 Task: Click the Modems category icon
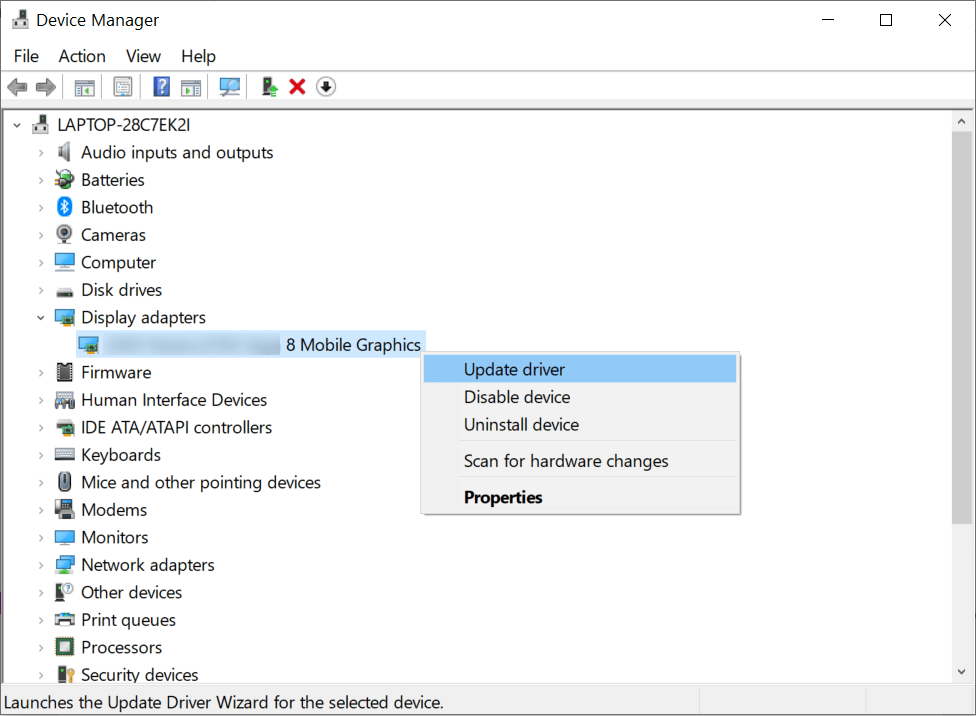64,509
